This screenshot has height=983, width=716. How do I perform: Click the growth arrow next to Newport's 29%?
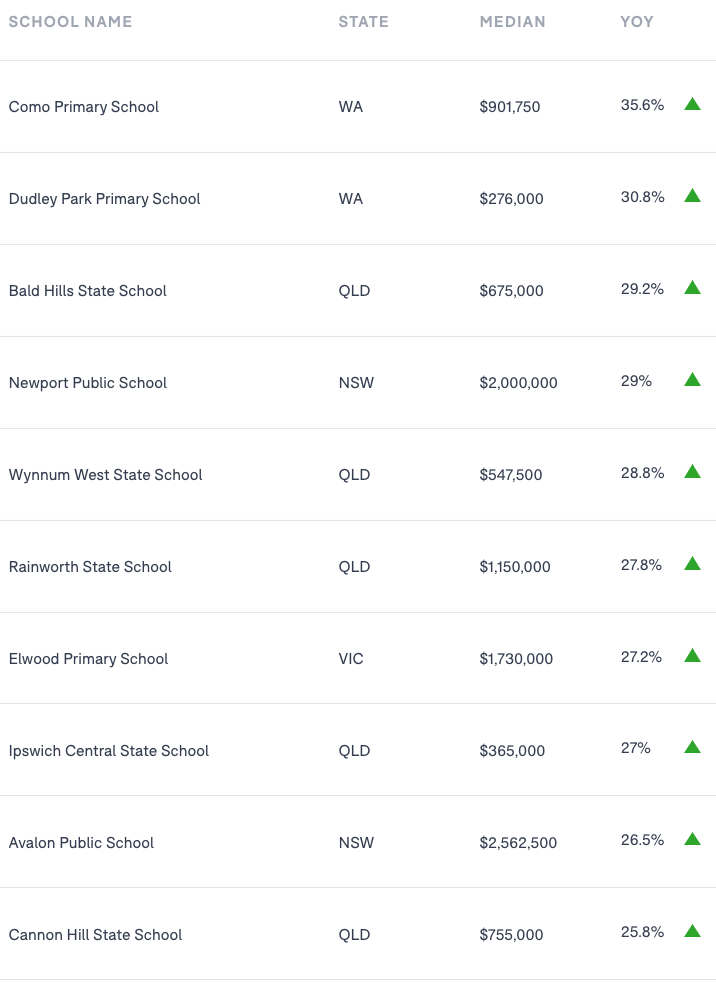coord(692,380)
